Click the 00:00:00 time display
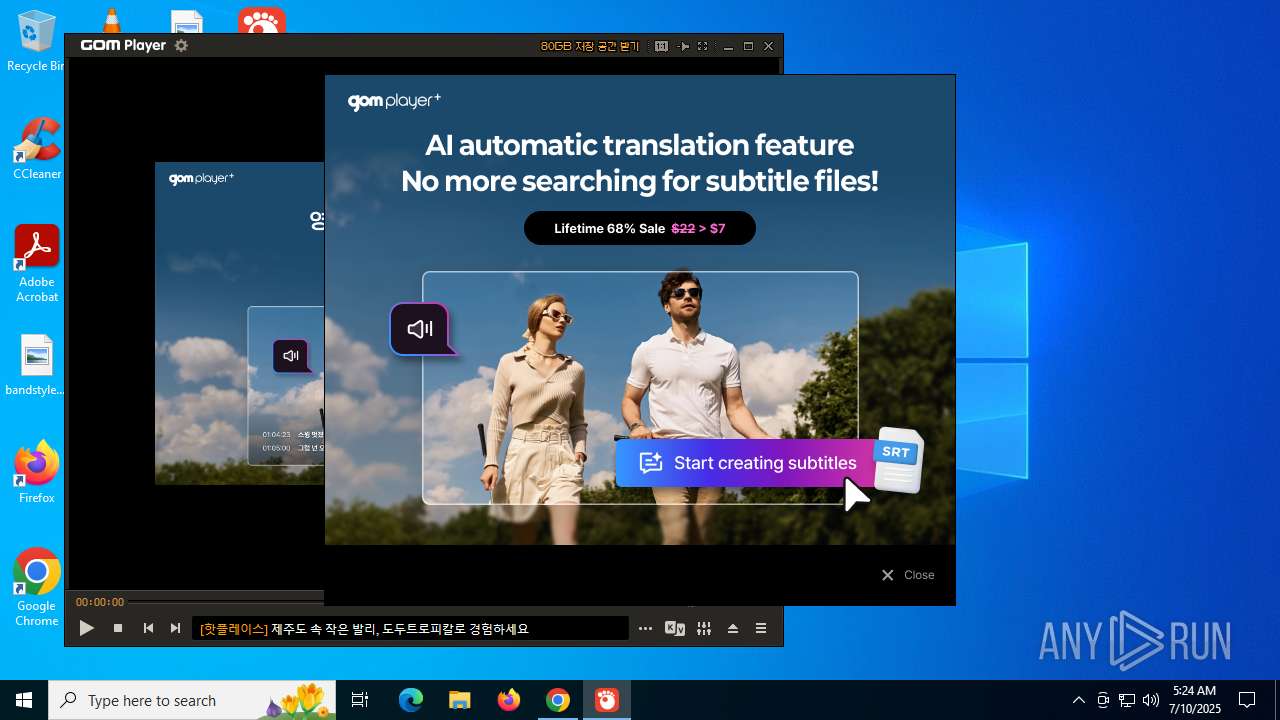Viewport: 1280px width, 720px height. (x=100, y=602)
